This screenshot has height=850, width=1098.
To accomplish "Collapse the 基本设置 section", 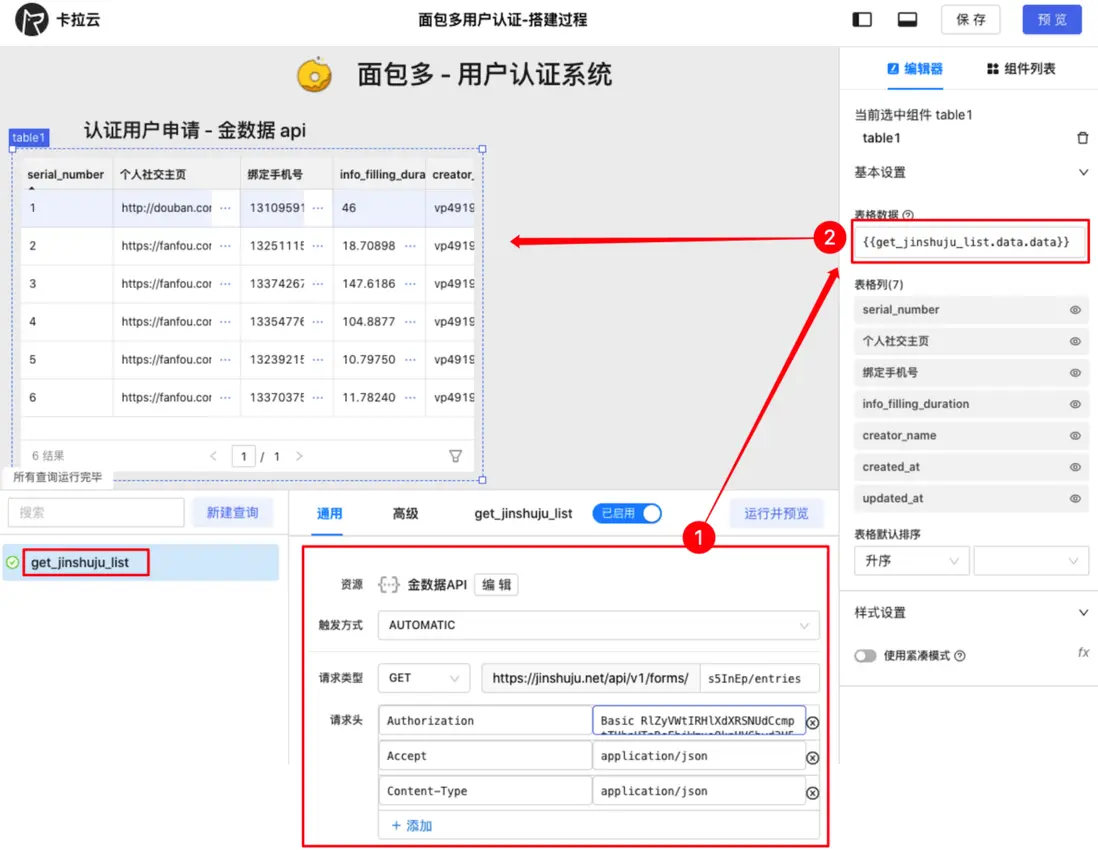I will pyautogui.click(x=1083, y=172).
